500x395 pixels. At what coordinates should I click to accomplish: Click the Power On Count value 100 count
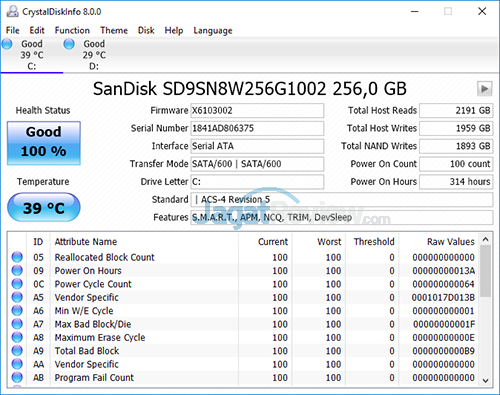tap(456, 164)
